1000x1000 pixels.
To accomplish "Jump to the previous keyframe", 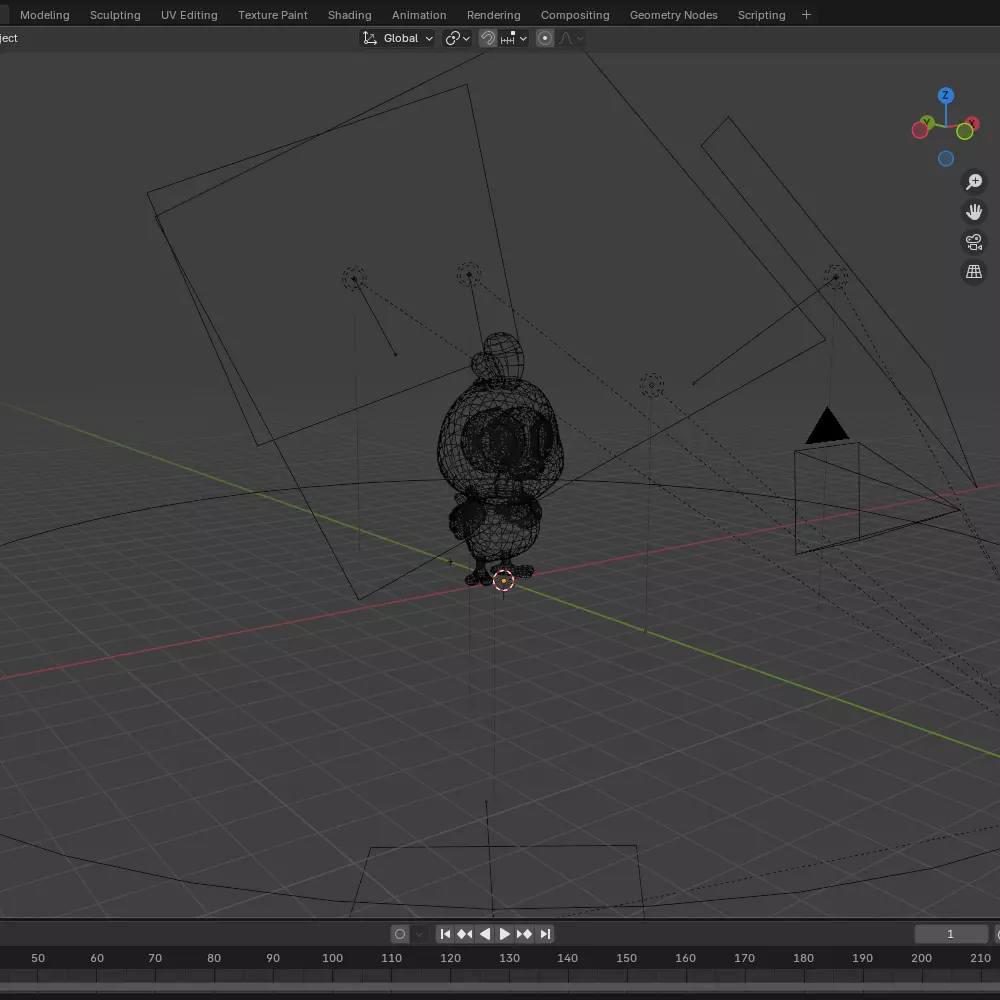I will pyautogui.click(x=465, y=934).
